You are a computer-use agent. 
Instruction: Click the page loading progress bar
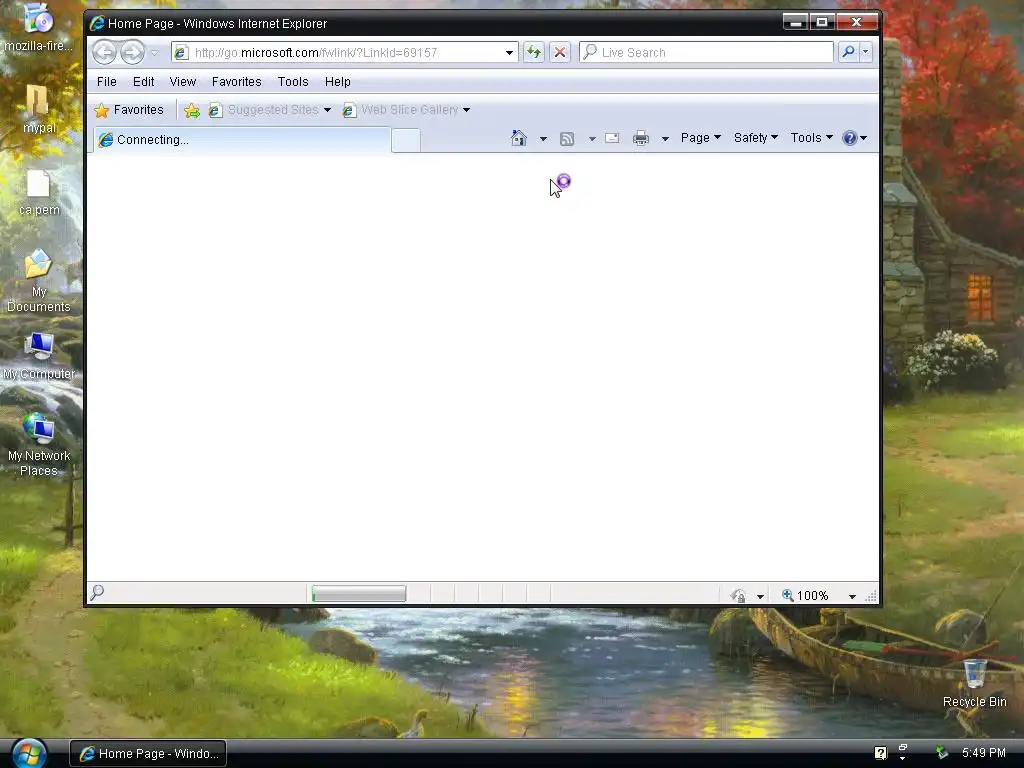pos(359,594)
